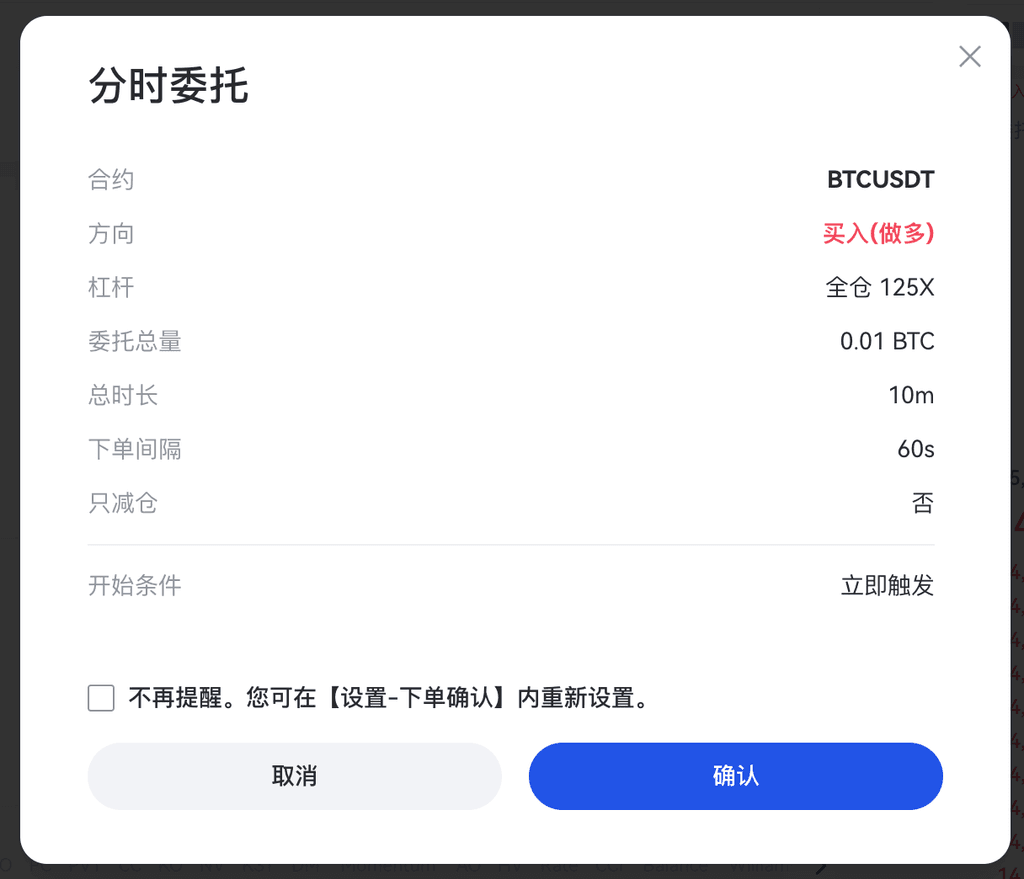Screen dimensions: 1024x879
Task: Tick the 不再提醒 checkbox
Action: 101,698
